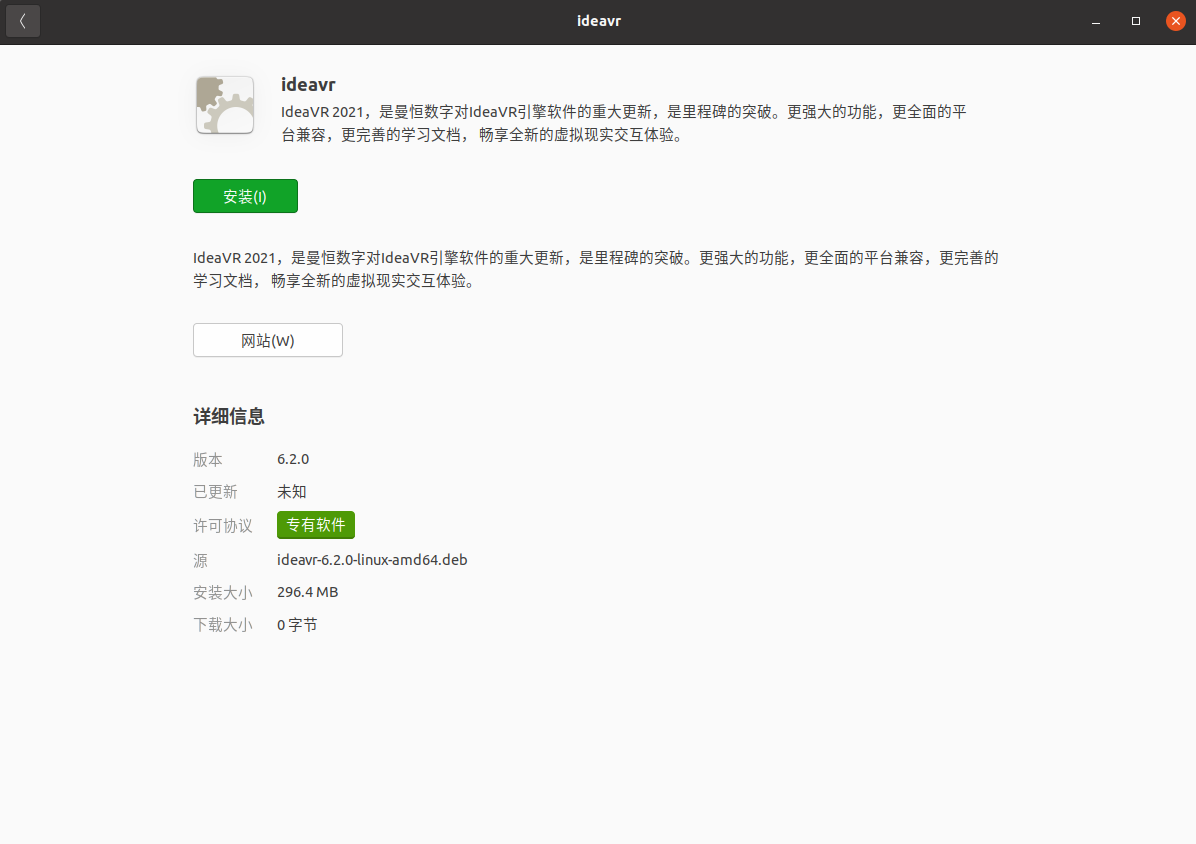Open the 网站(W) website button

coord(268,340)
